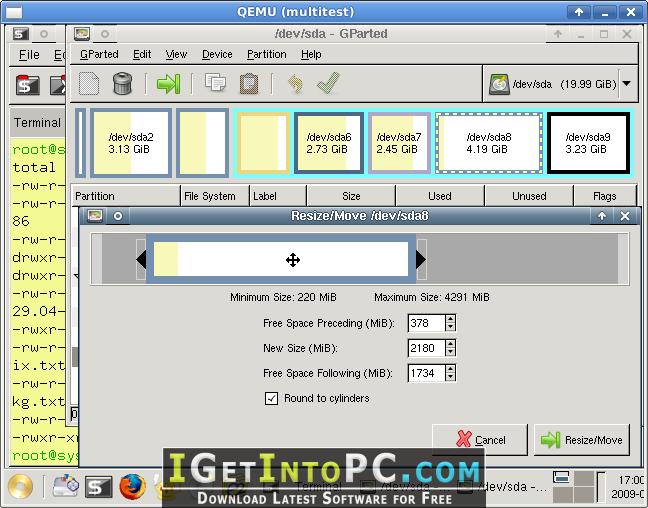This screenshot has width=648, height=508.
Task: Shade the Resize/Move dialog with up arrow
Action: (602, 216)
